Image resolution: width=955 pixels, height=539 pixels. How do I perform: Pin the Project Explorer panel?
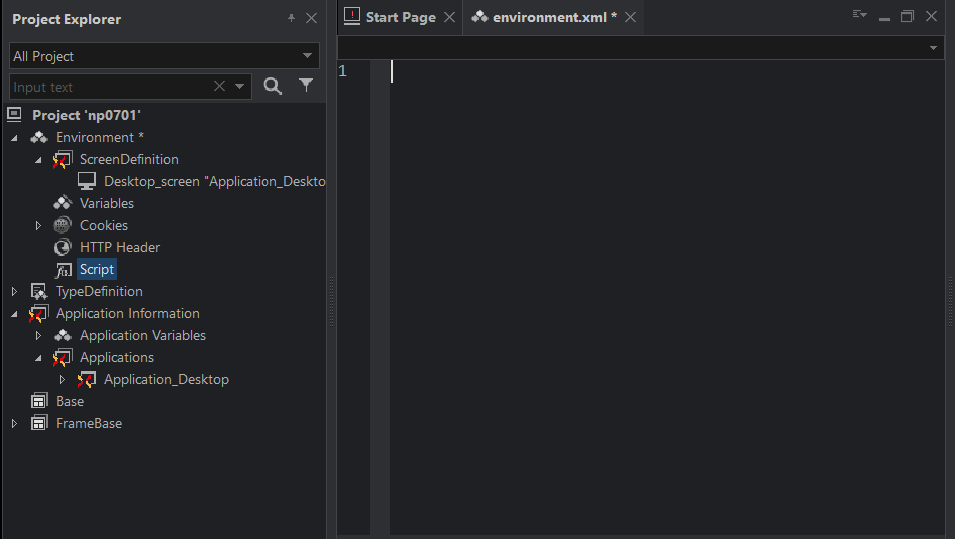pos(291,18)
